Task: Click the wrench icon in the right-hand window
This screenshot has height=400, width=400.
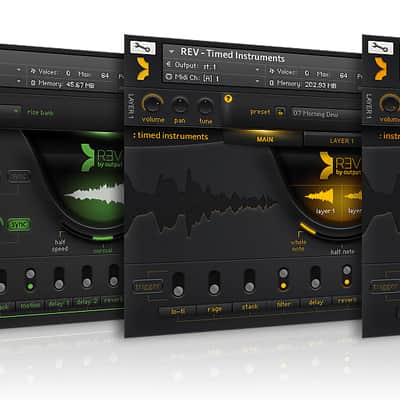Action: [x=380, y=48]
